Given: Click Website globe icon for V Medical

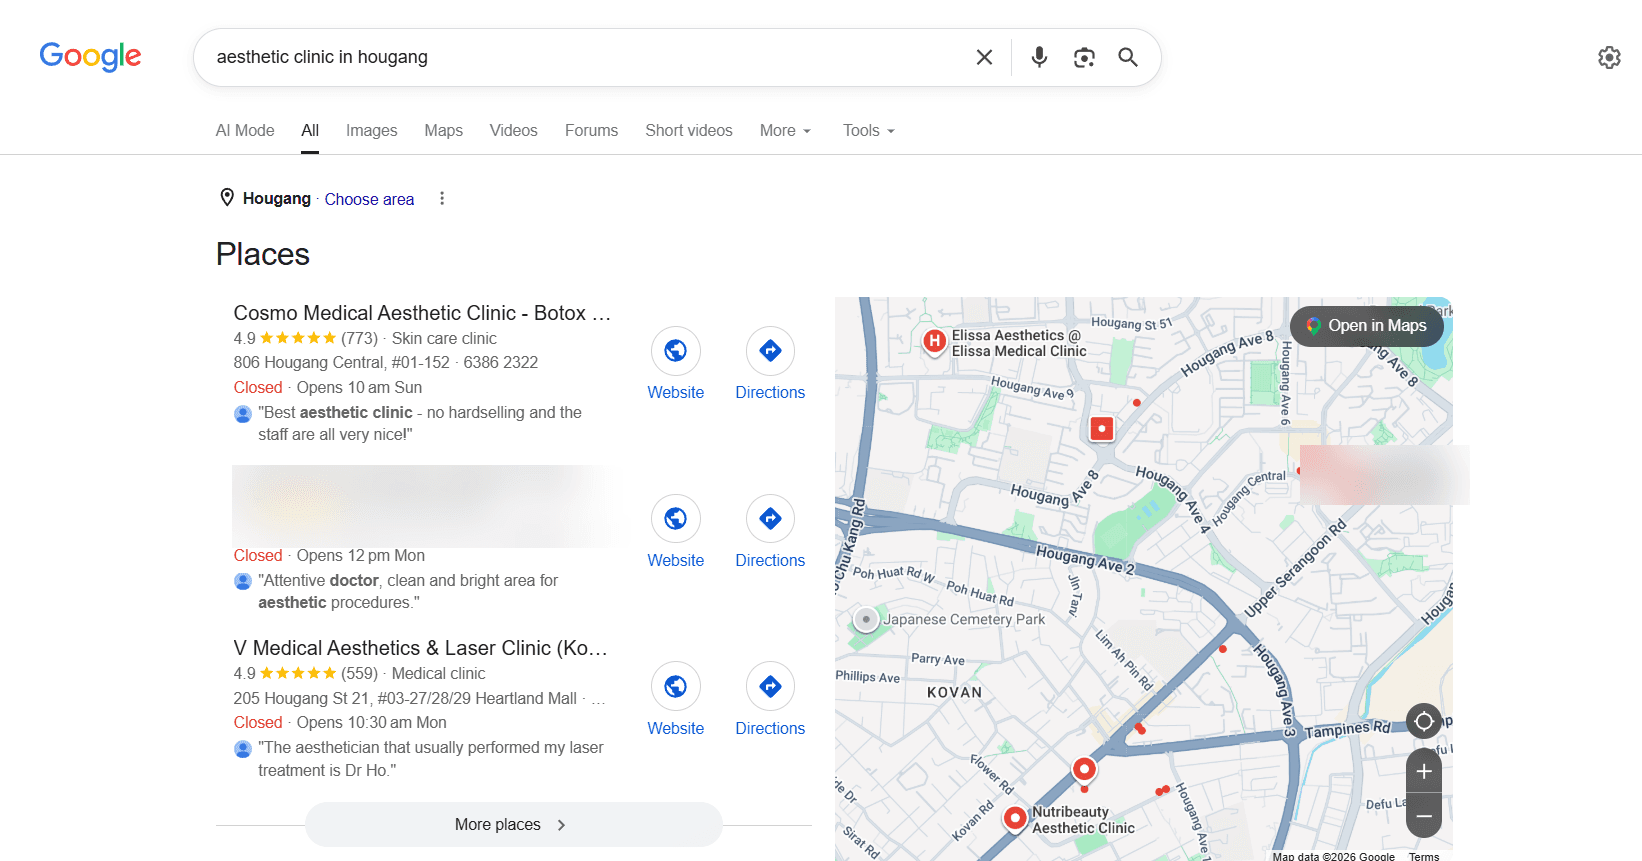Looking at the screenshot, I should (x=676, y=687).
